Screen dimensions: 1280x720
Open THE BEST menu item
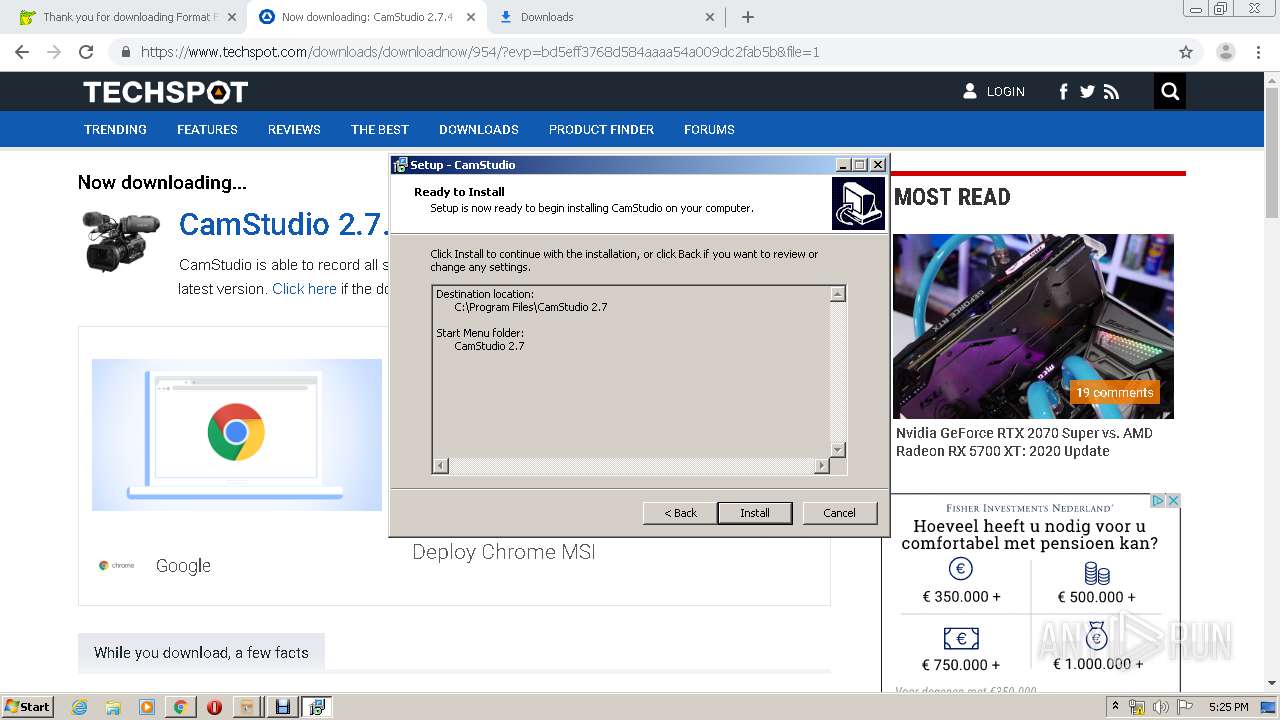tap(380, 129)
